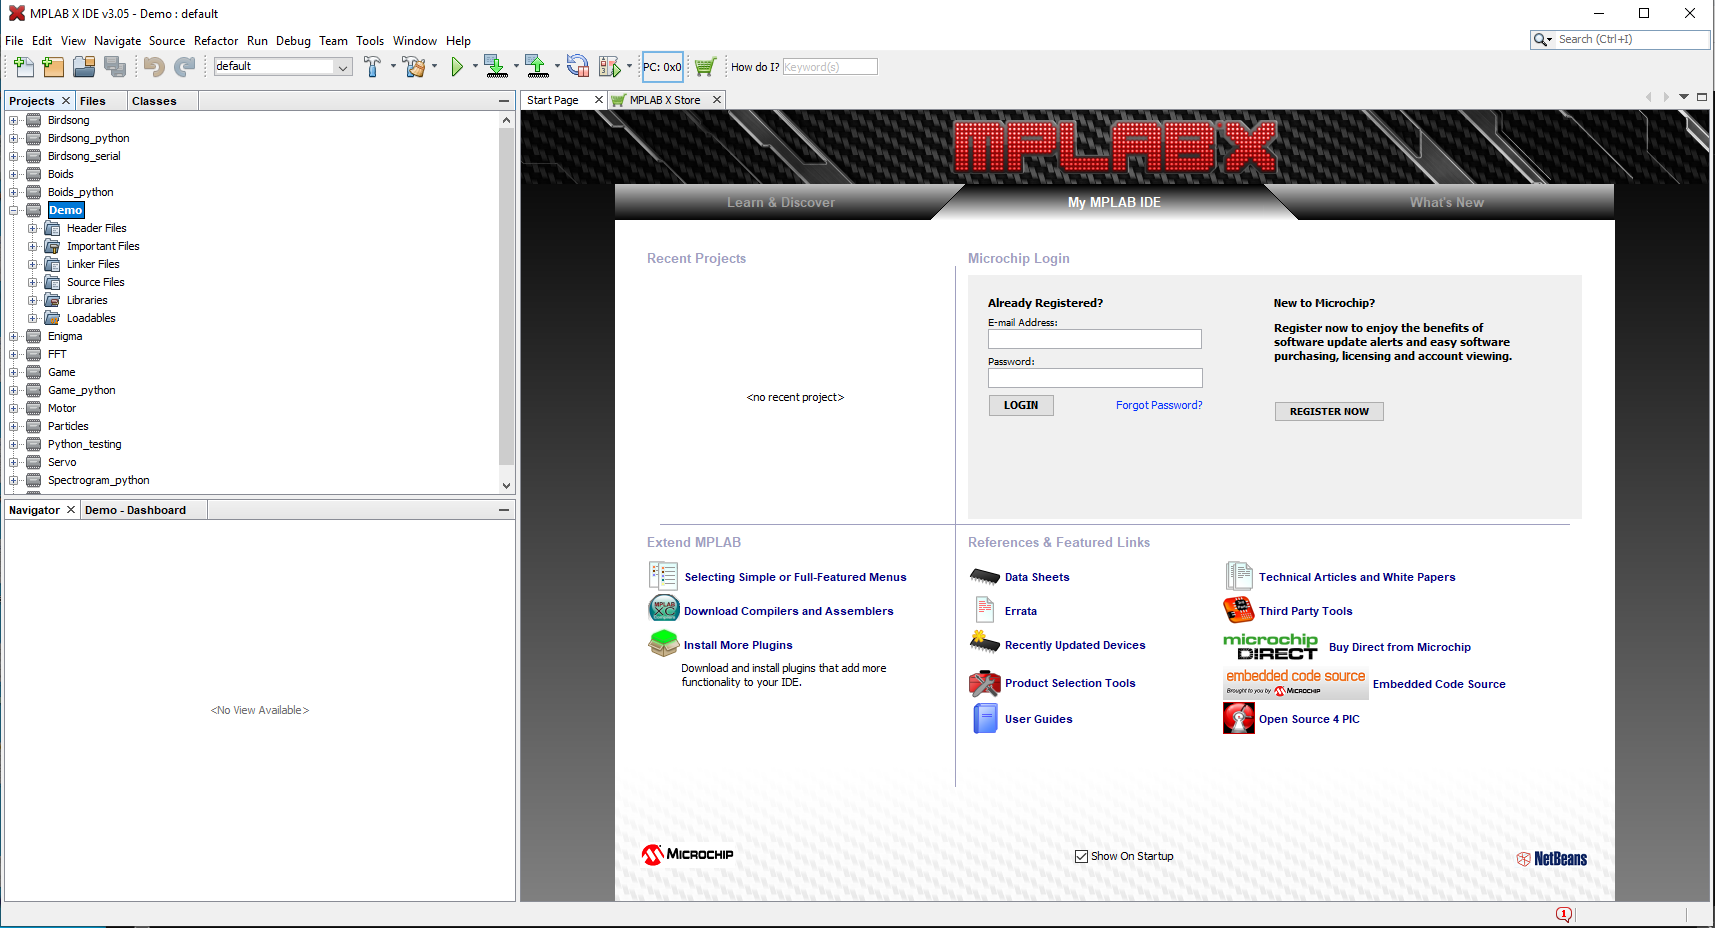Click the E-mail Address input field
Viewport: 1715px width, 928px height.
coord(1094,339)
